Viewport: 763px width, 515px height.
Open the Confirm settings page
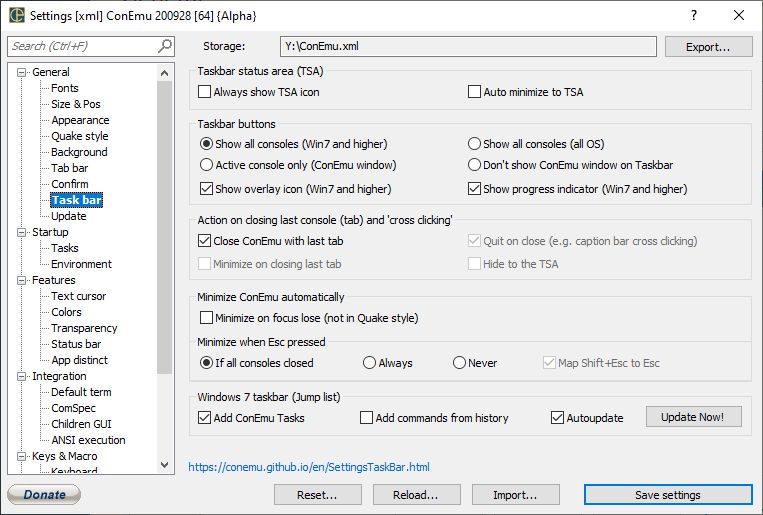70,184
